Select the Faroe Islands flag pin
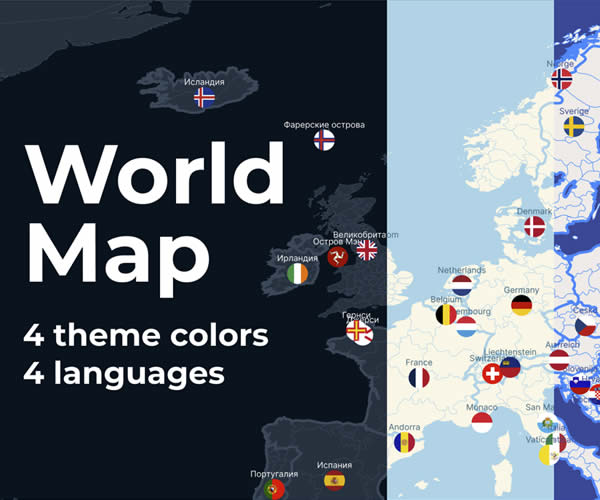Screen dimensions: 600x500 coord(323,140)
